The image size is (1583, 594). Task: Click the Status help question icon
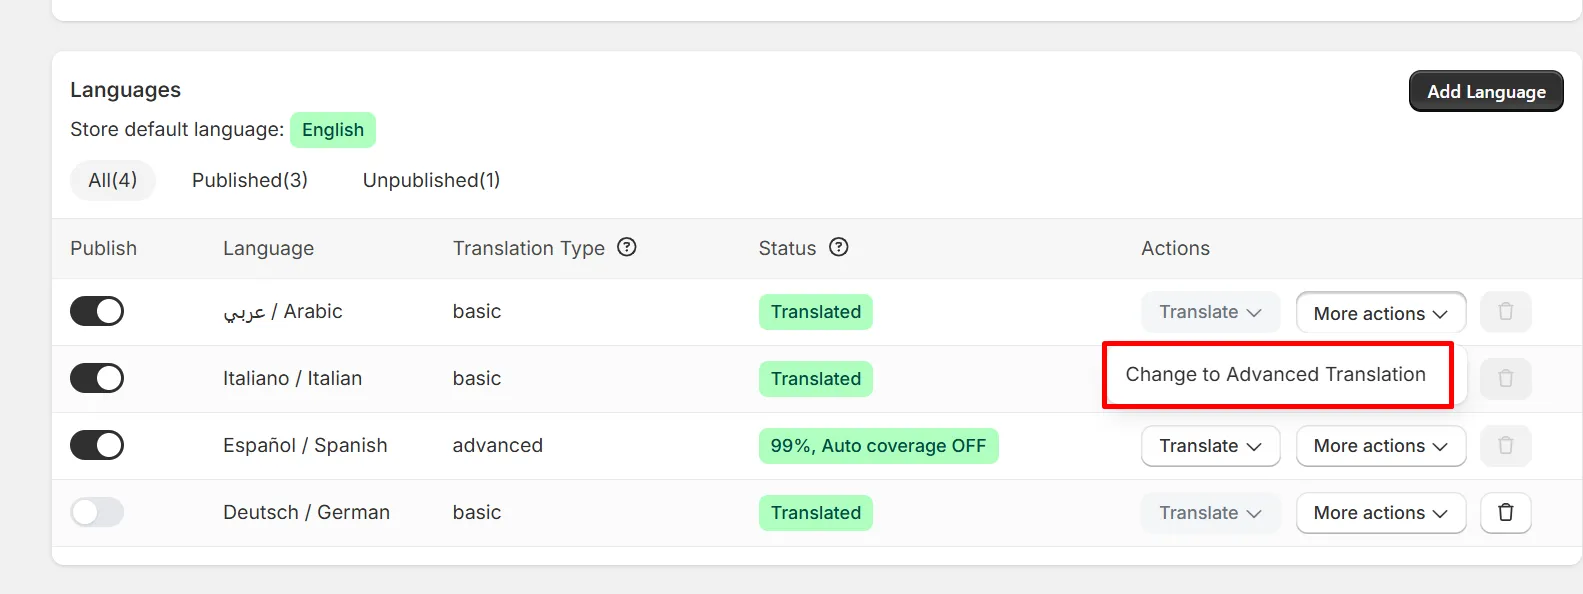tap(839, 247)
